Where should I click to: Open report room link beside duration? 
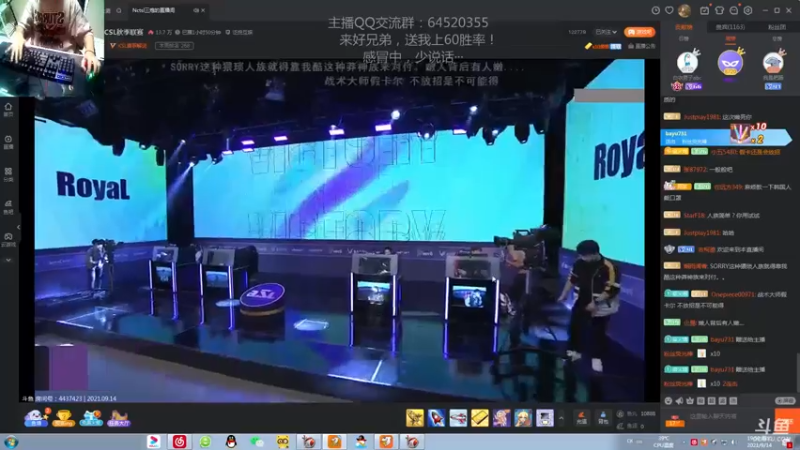tap(239, 32)
